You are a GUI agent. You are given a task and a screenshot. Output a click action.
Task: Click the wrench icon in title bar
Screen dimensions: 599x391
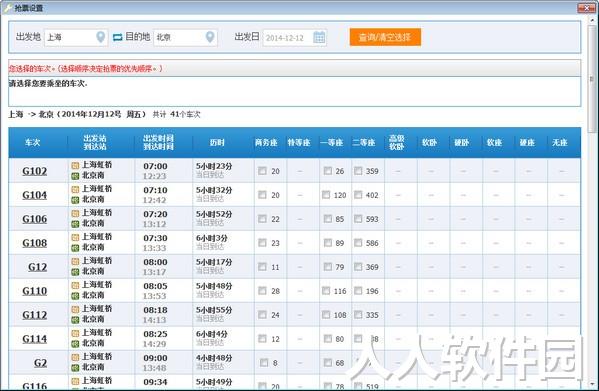tap(7, 8)
